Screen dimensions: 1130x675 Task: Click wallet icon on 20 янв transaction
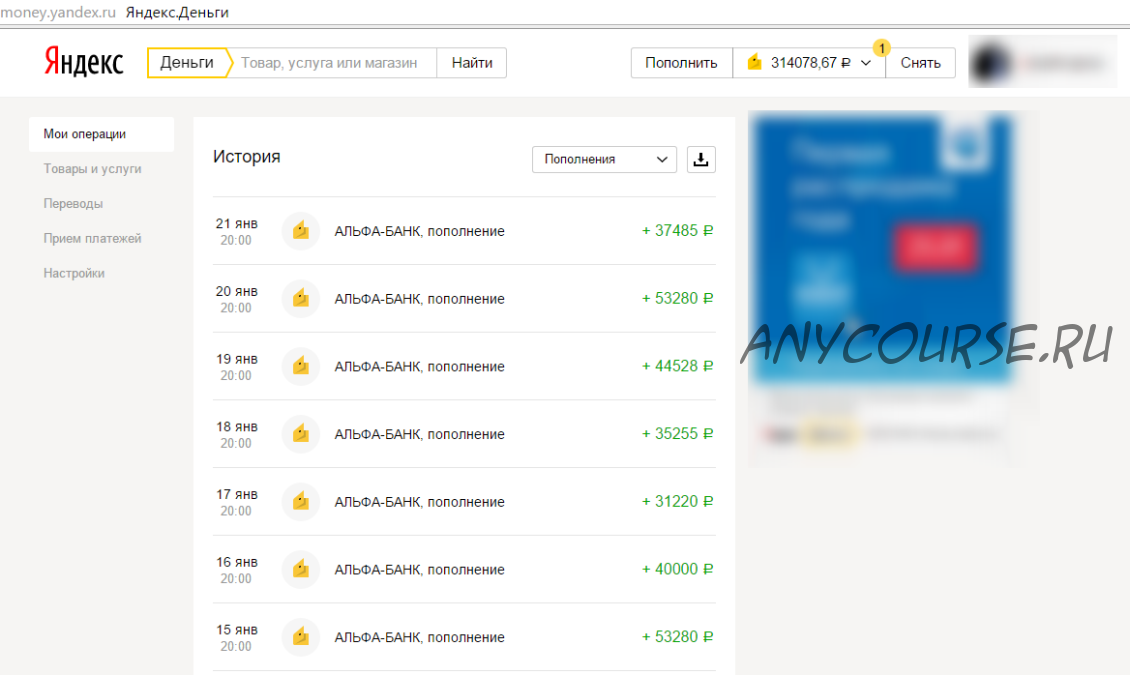300,299
